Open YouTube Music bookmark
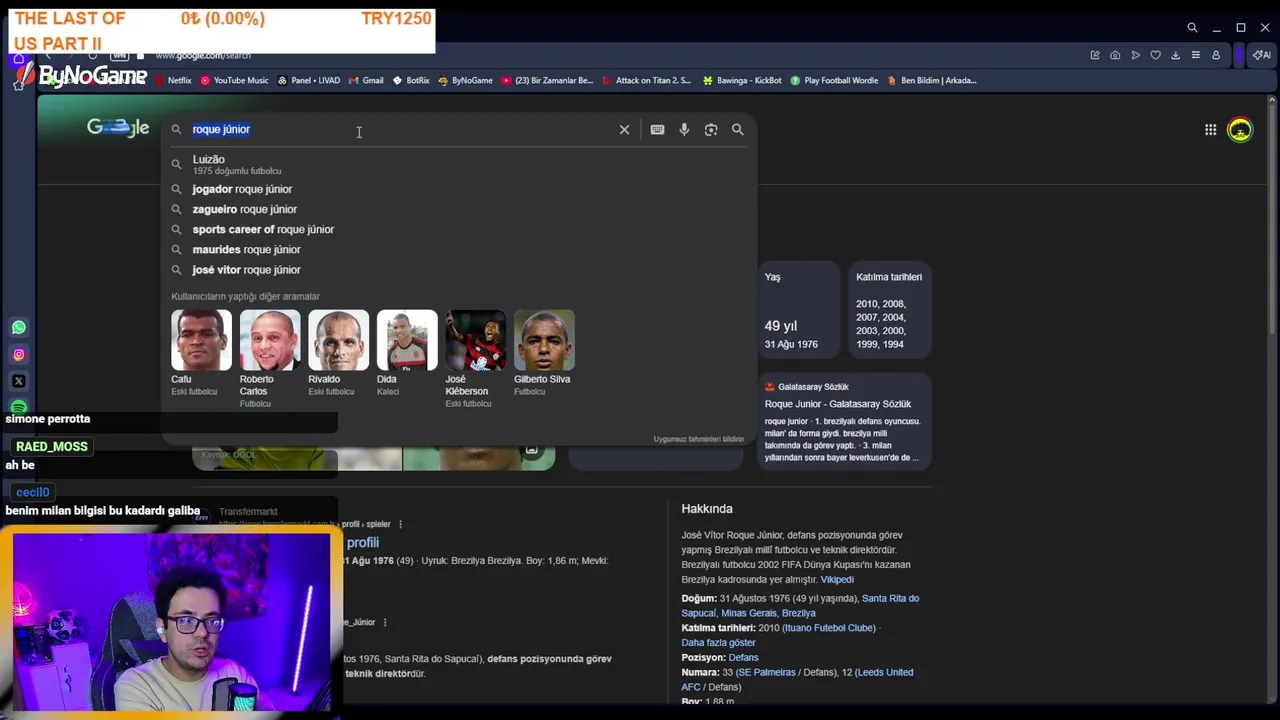This screenshot has width=1280, height=720. pyautogui.click(x=234, y=80)
